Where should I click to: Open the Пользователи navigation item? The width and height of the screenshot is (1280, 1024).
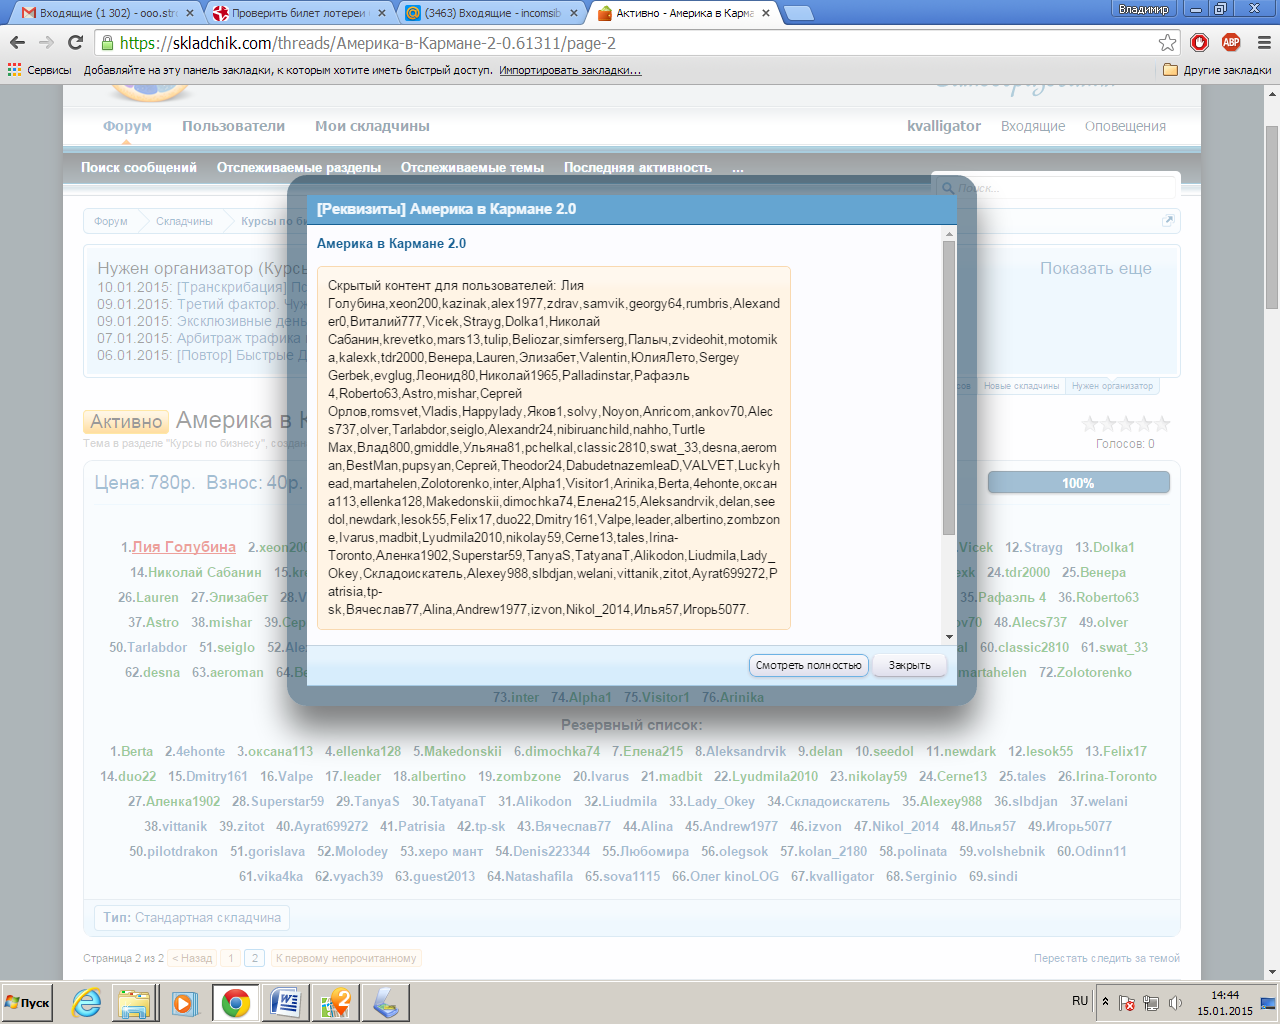tap(233, 126)
